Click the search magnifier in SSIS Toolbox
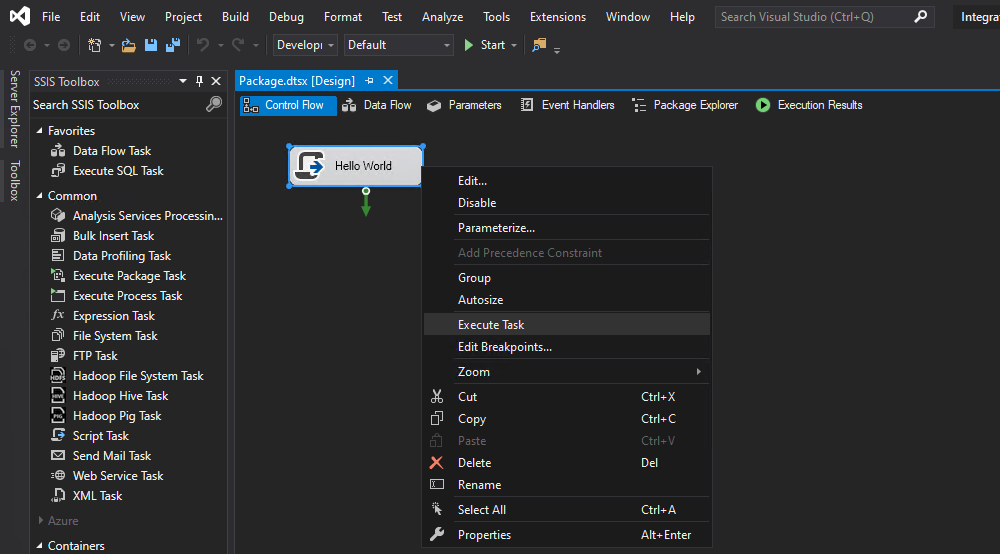The height and width of the screenshot is (554, 1000). point(214,105)
